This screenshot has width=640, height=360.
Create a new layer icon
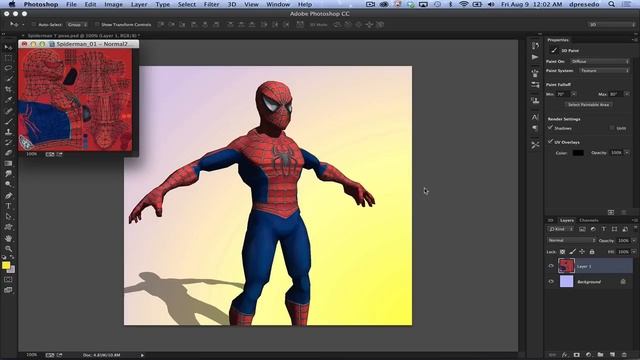click(x=612, y=355)
